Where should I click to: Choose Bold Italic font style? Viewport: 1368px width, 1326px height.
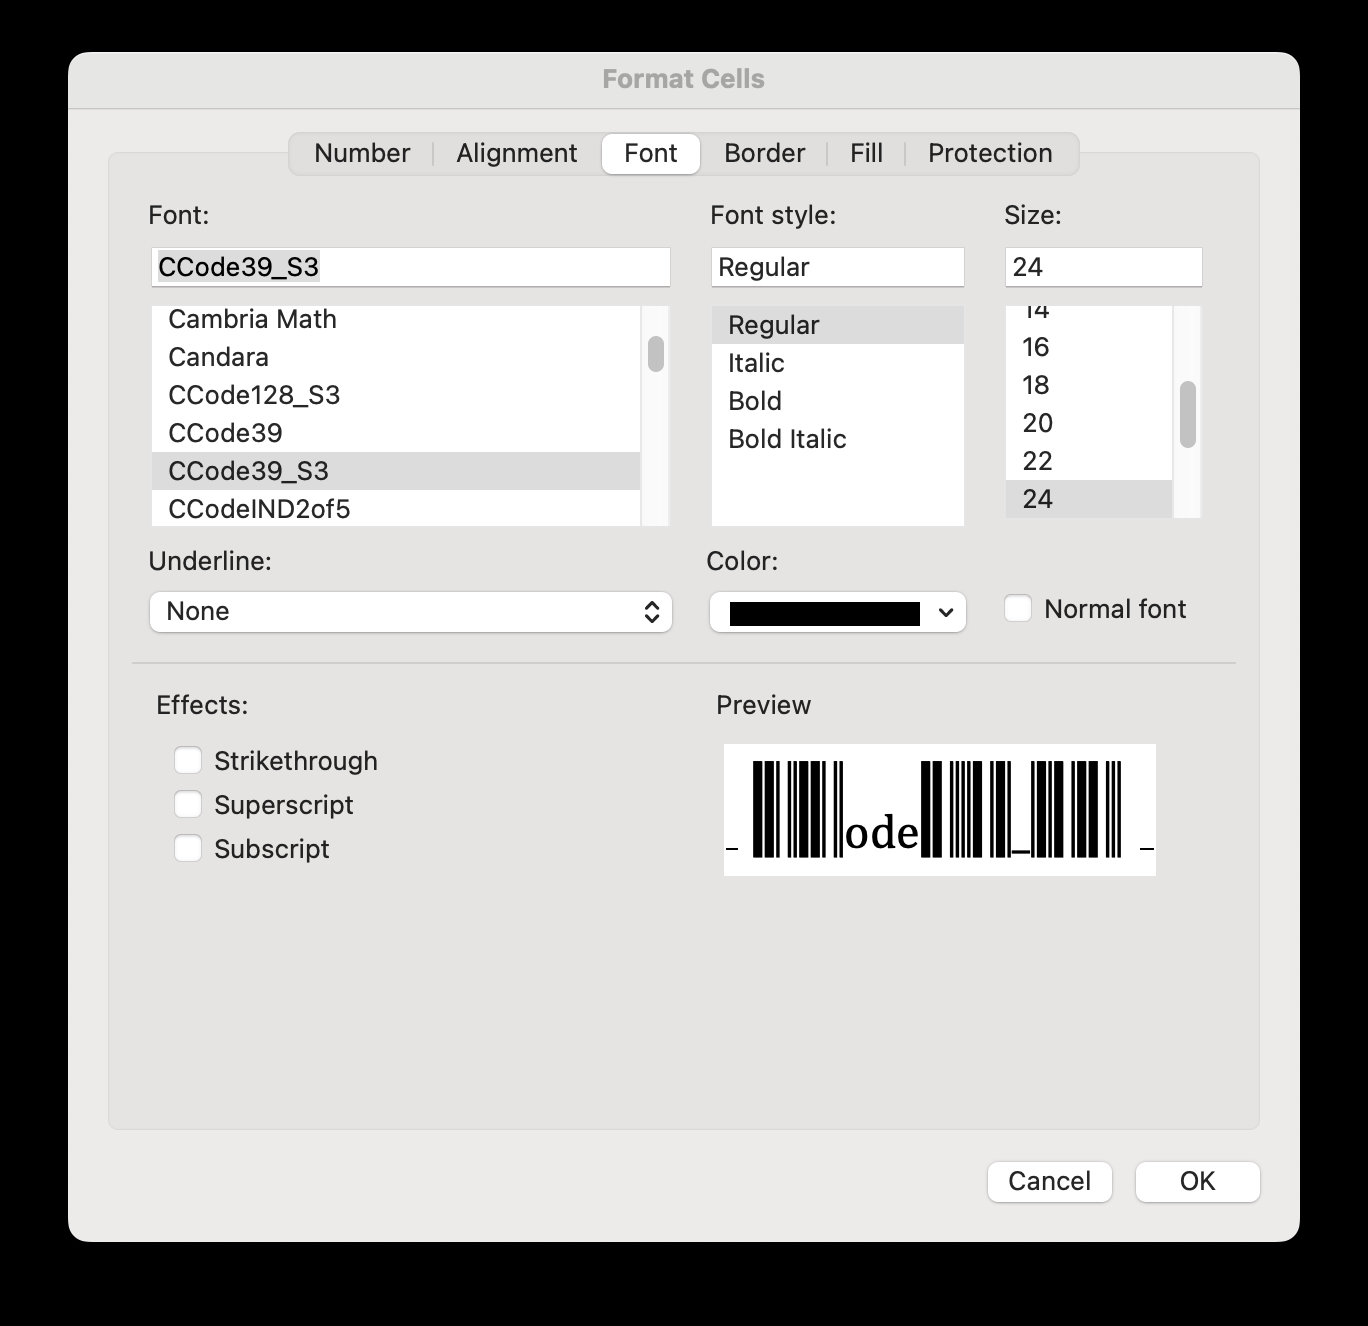(837, 439)
